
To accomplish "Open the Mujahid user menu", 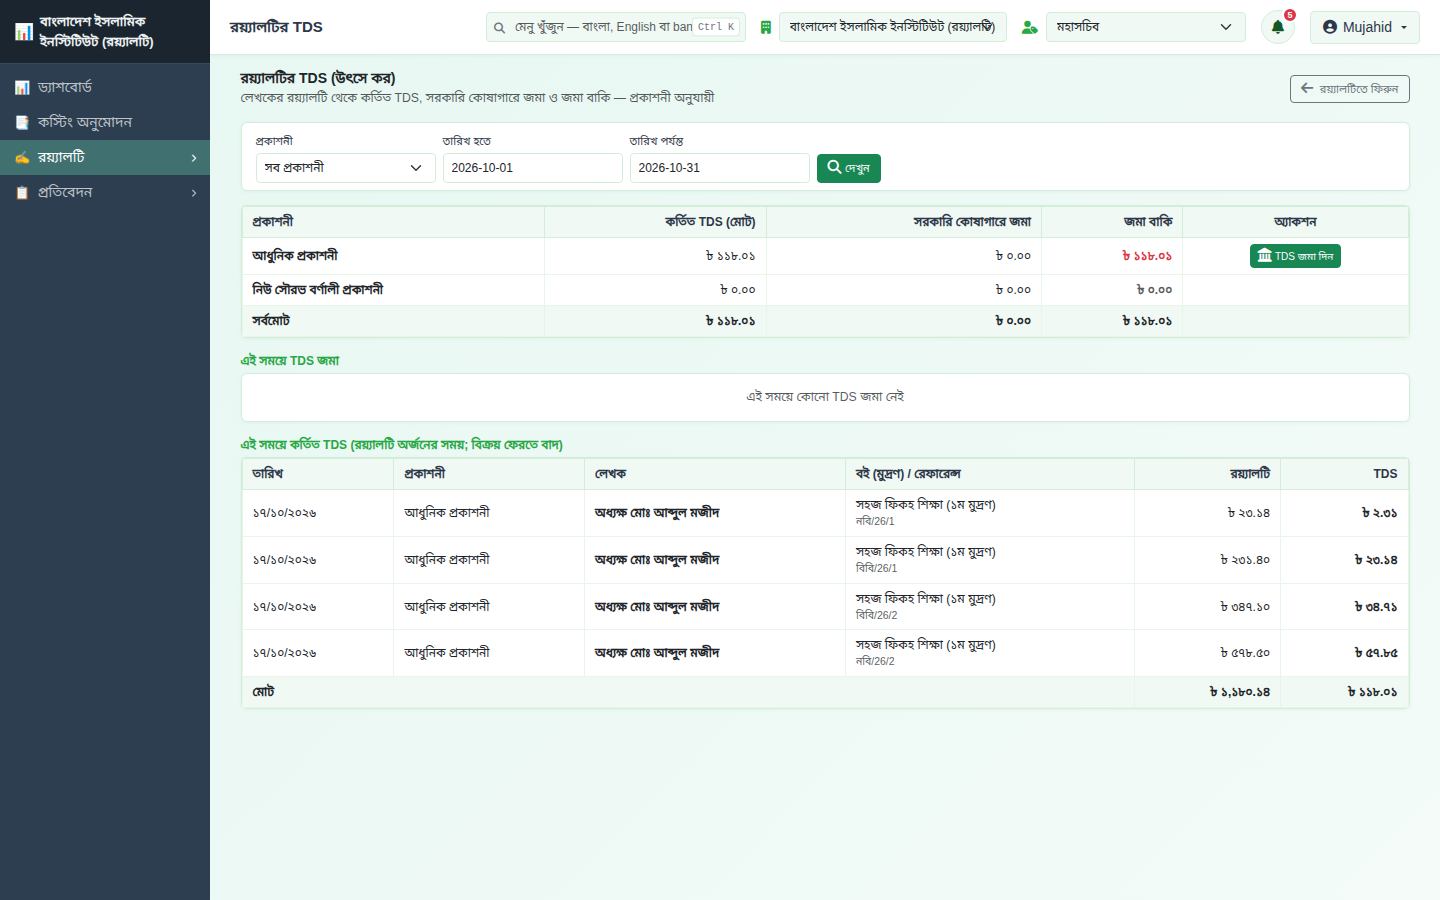I will pyautogui.click(x=1365, y=27).
